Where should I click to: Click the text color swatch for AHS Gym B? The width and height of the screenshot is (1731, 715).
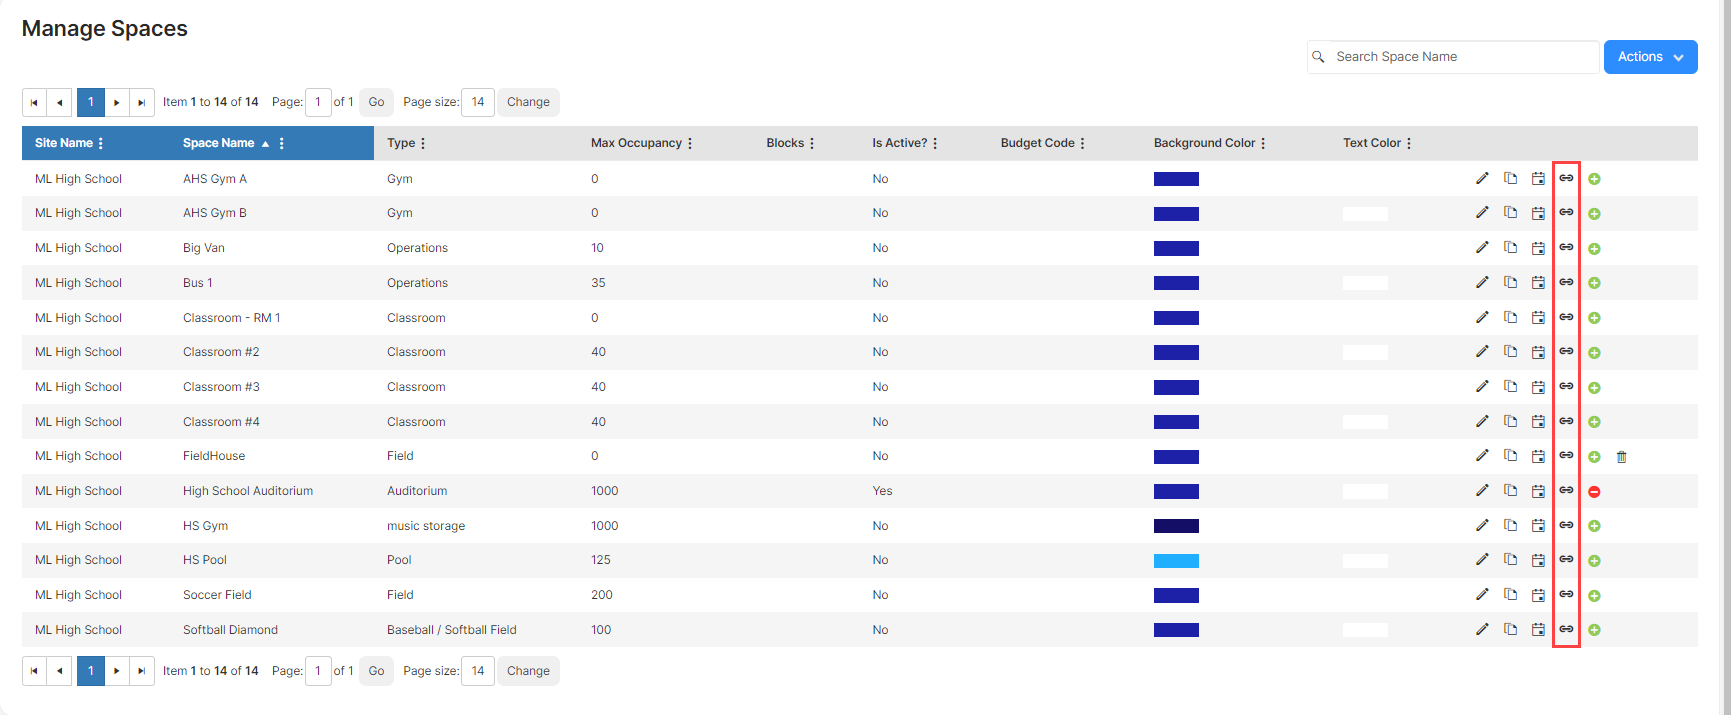click(x=1365, y=214)
